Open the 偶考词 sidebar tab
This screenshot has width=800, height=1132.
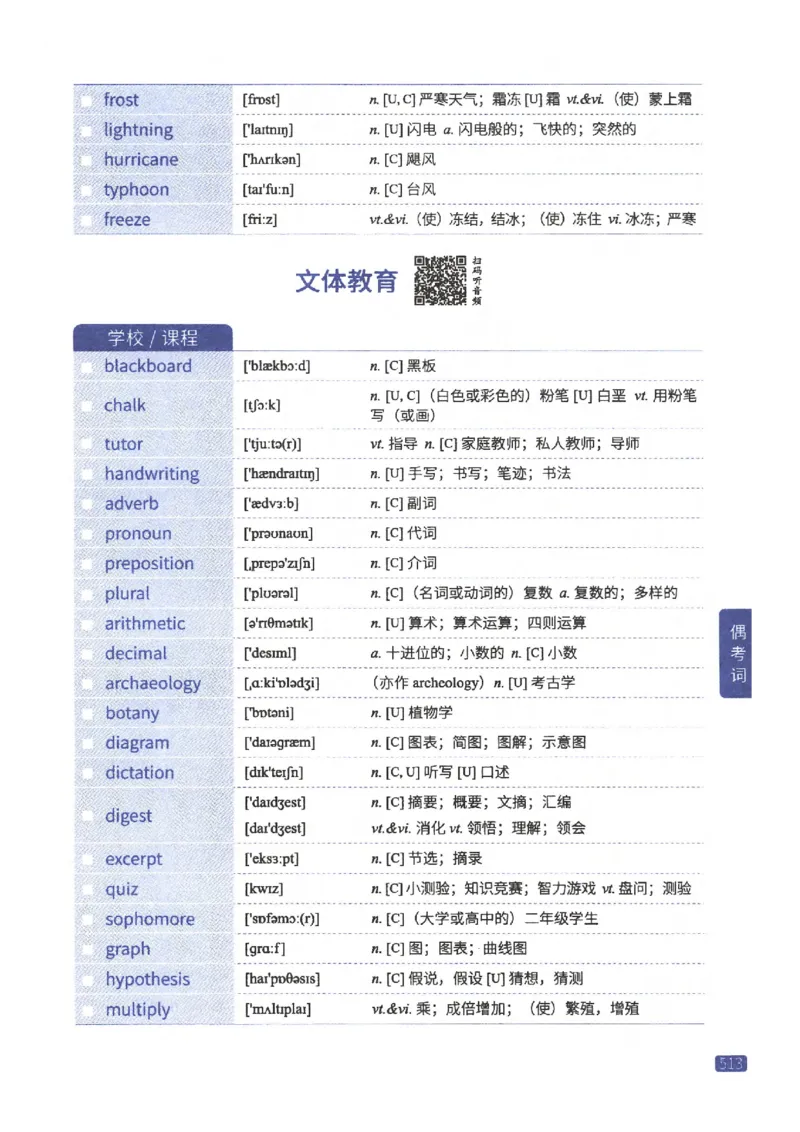[737, 651]
